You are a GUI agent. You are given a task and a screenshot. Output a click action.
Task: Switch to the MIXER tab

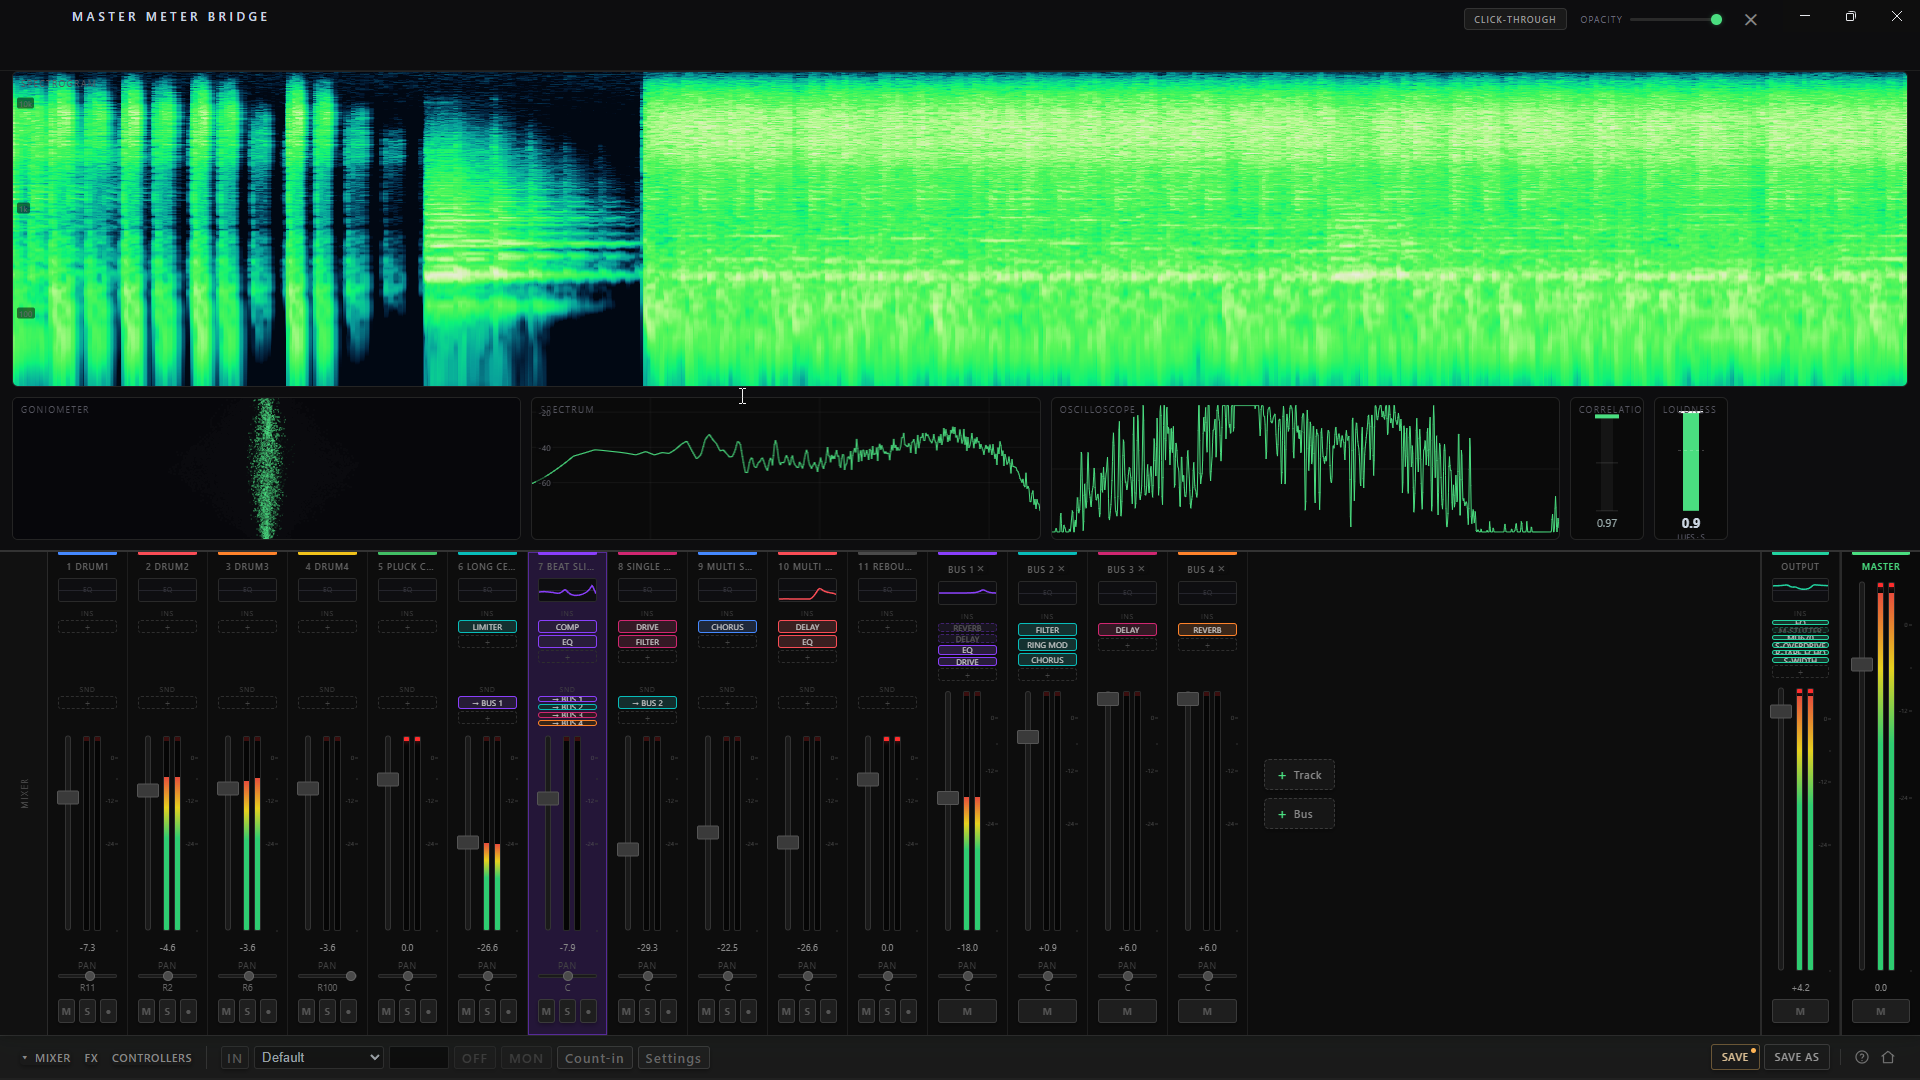tap(53, 1058)
